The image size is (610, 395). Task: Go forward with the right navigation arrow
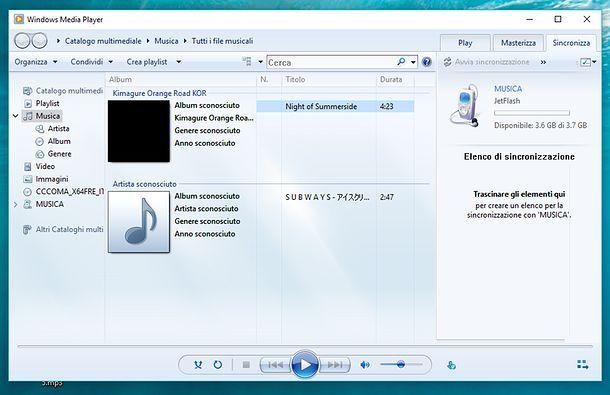pyautogui.click(x=39, y=40)
